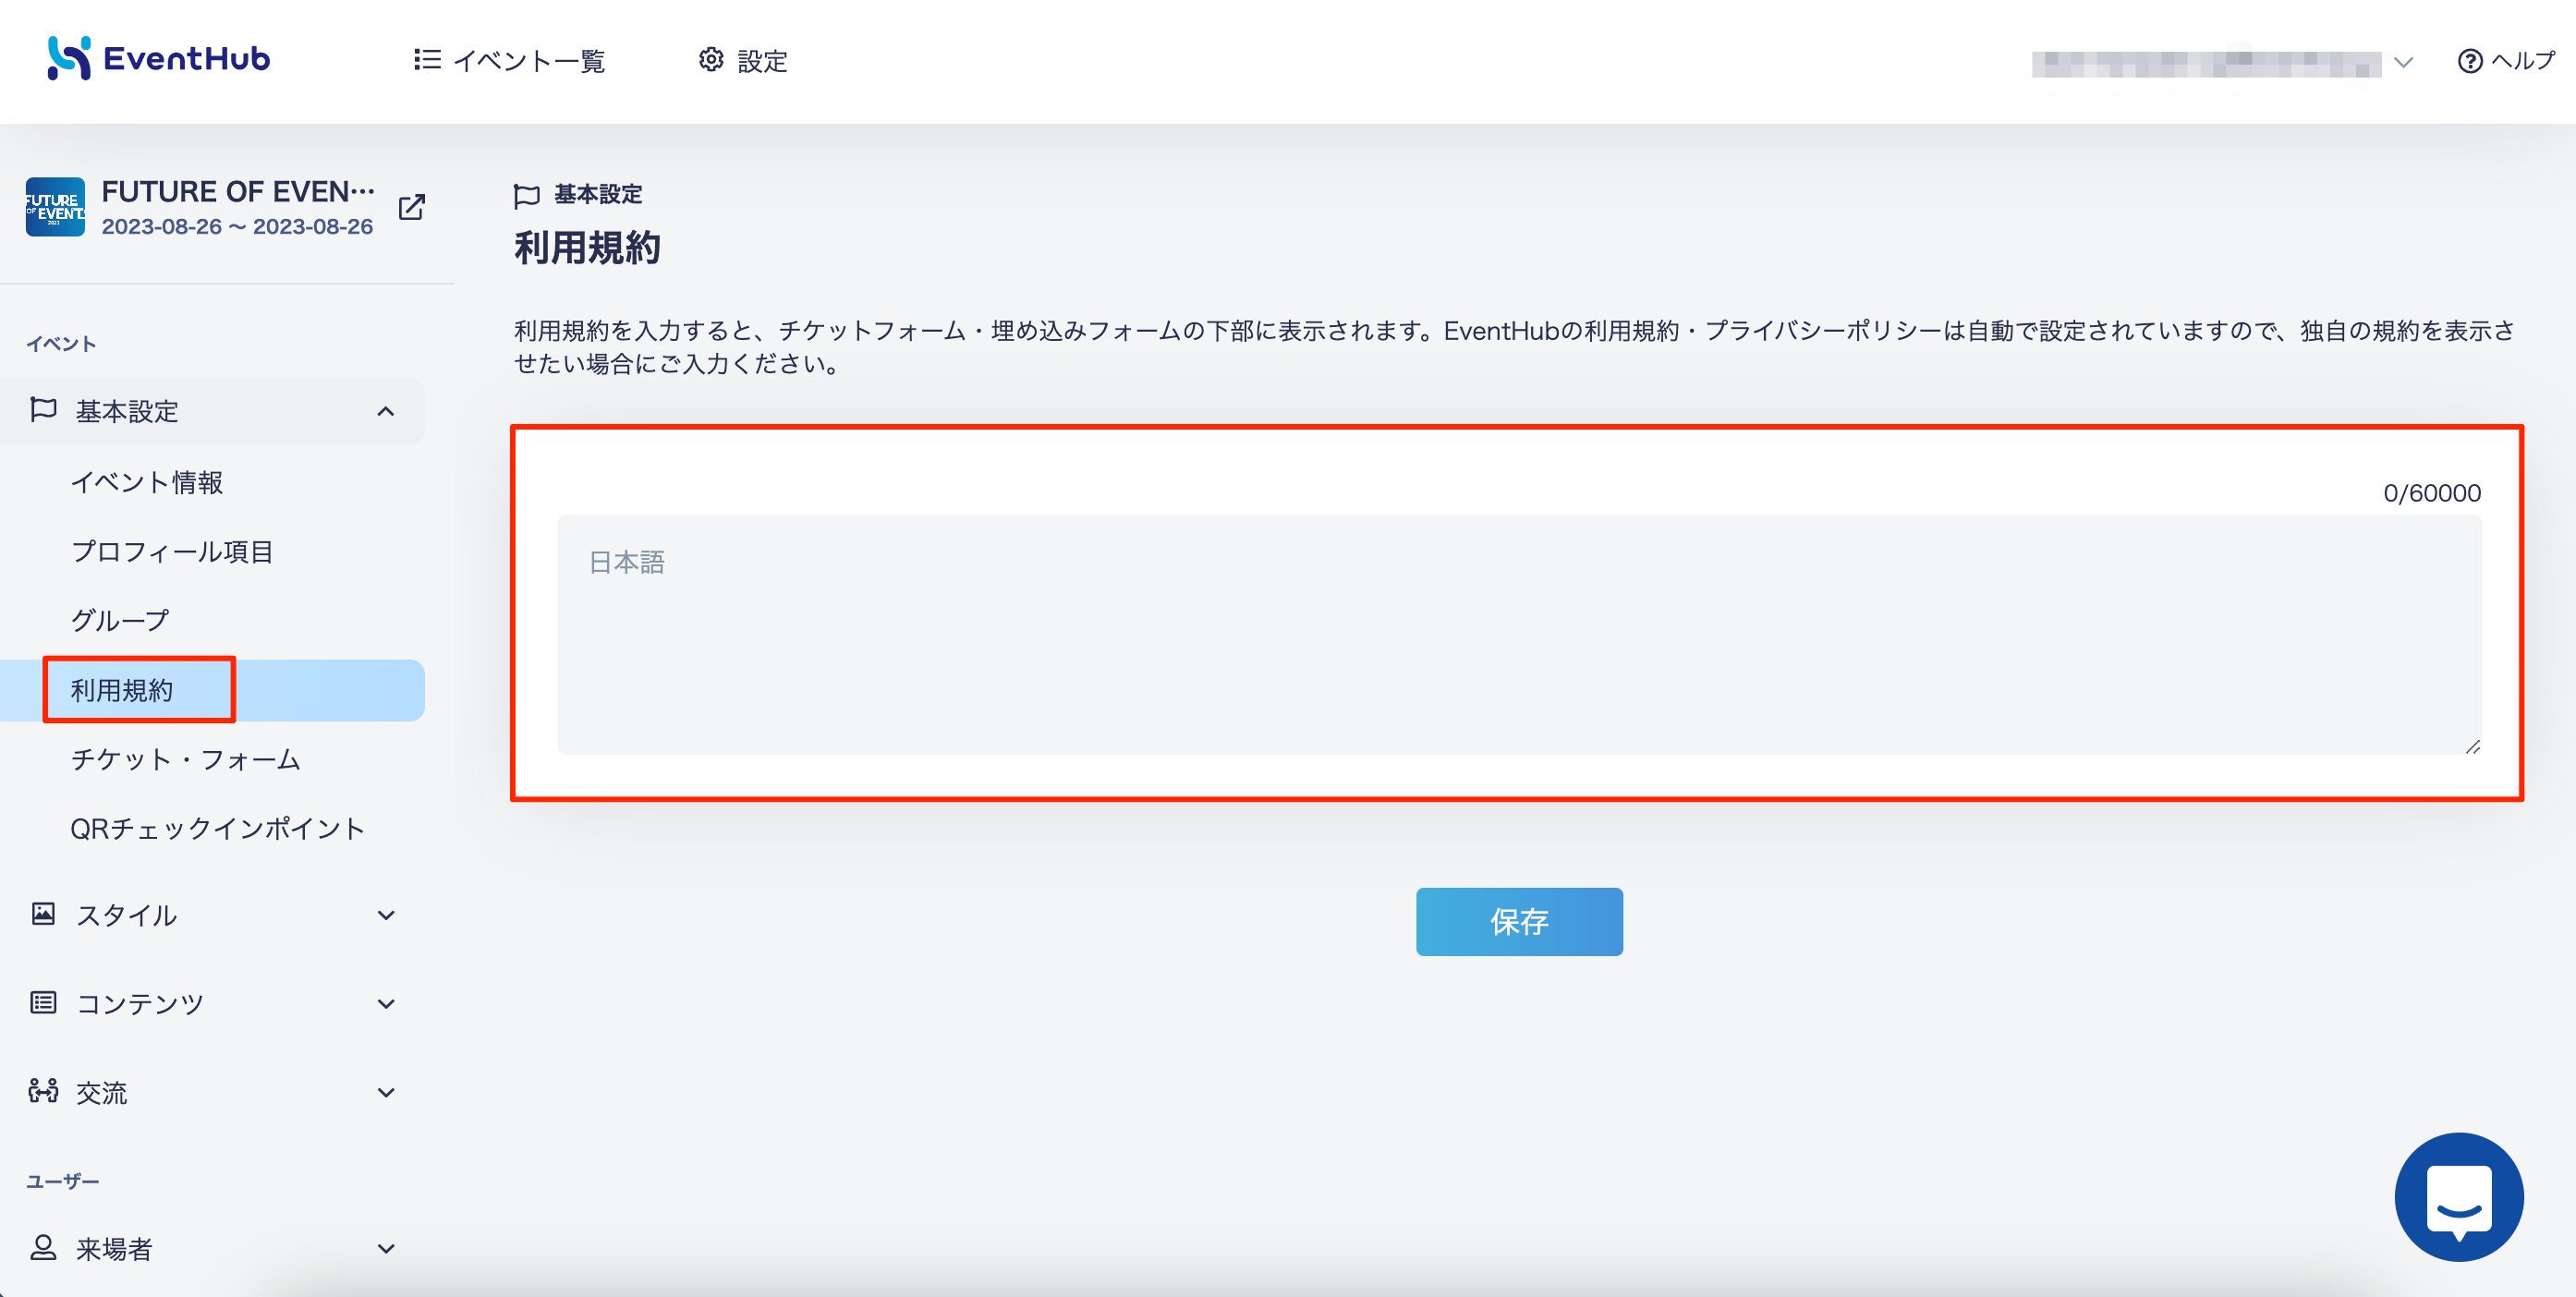
Task: Expand the スタイル section chevron
Action: click(x=386, y=915)
